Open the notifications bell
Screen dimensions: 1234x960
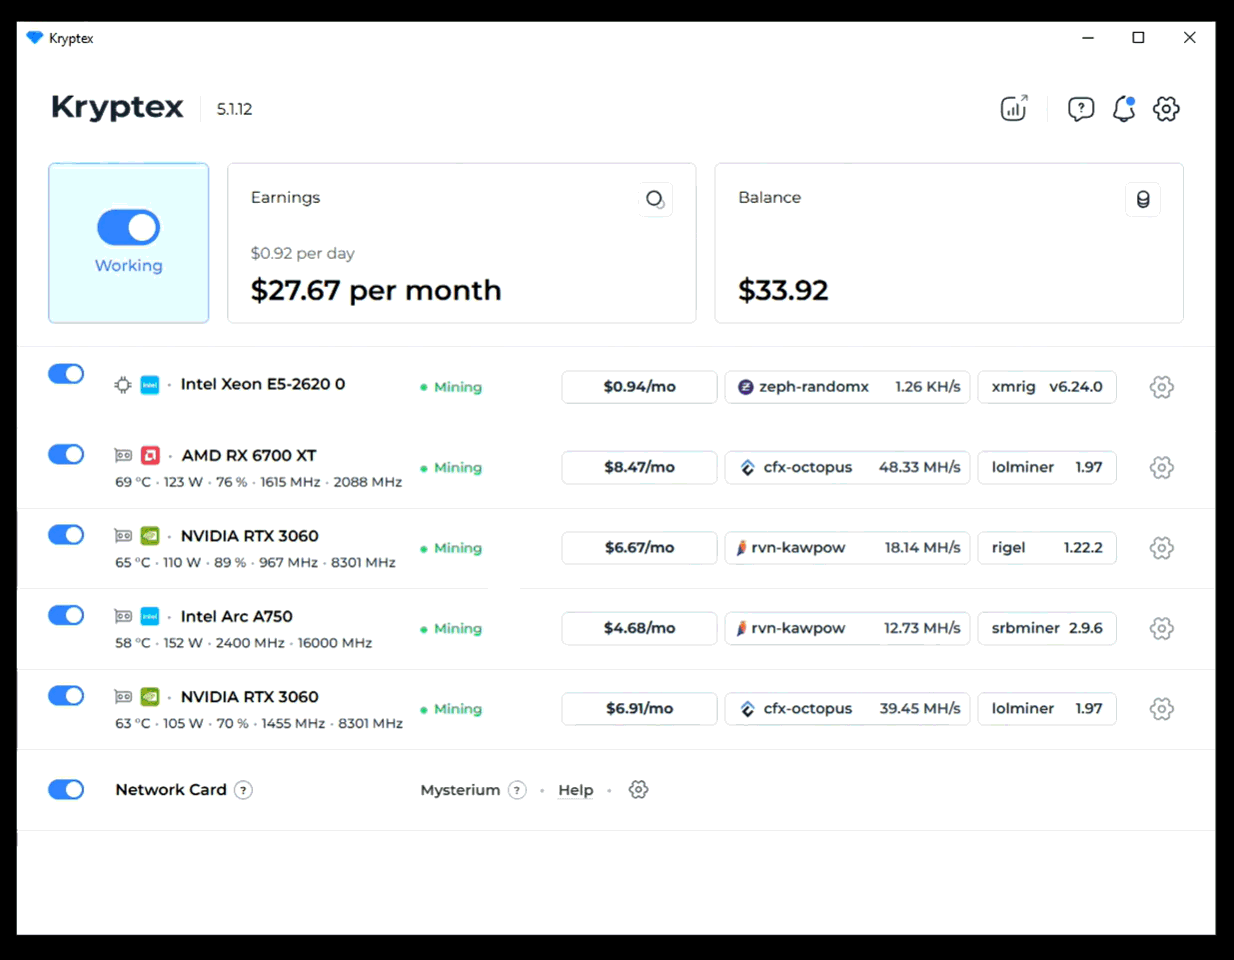[1124, 108]
